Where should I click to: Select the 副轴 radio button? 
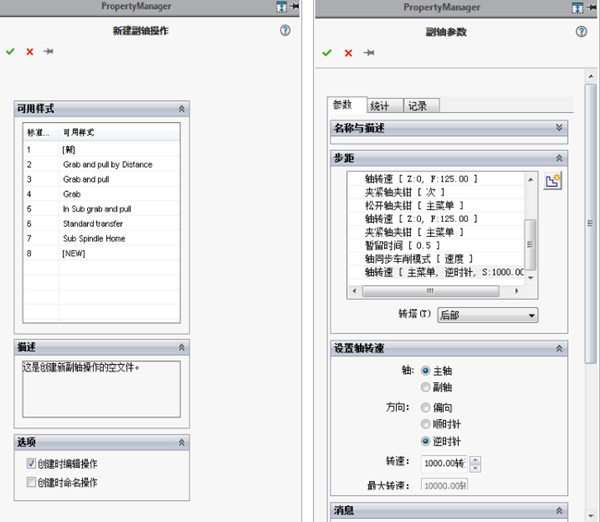click(x=426, y=385)
